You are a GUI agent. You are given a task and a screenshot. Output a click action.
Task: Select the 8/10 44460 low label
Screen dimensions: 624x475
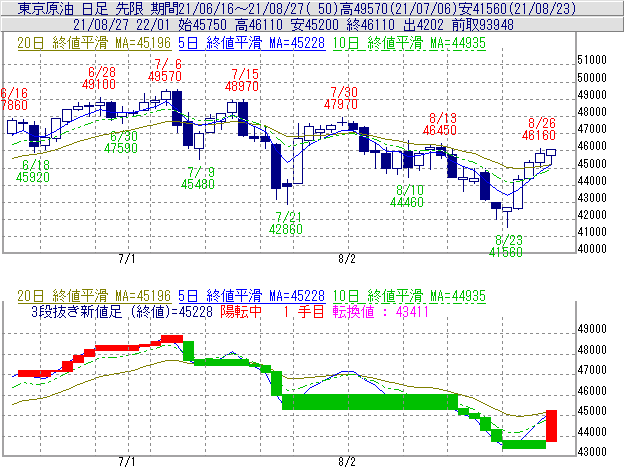(407, 196)
